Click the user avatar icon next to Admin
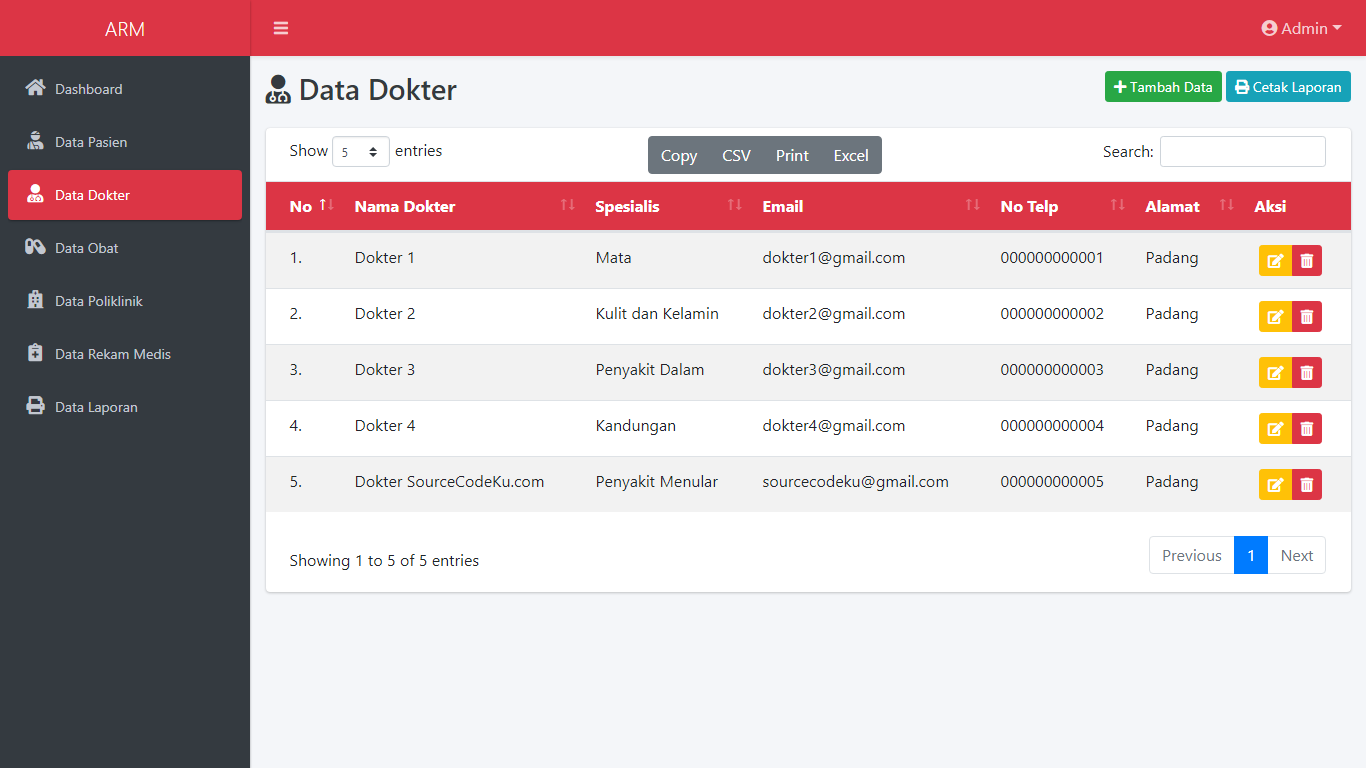 click(x=1270, y=28)
